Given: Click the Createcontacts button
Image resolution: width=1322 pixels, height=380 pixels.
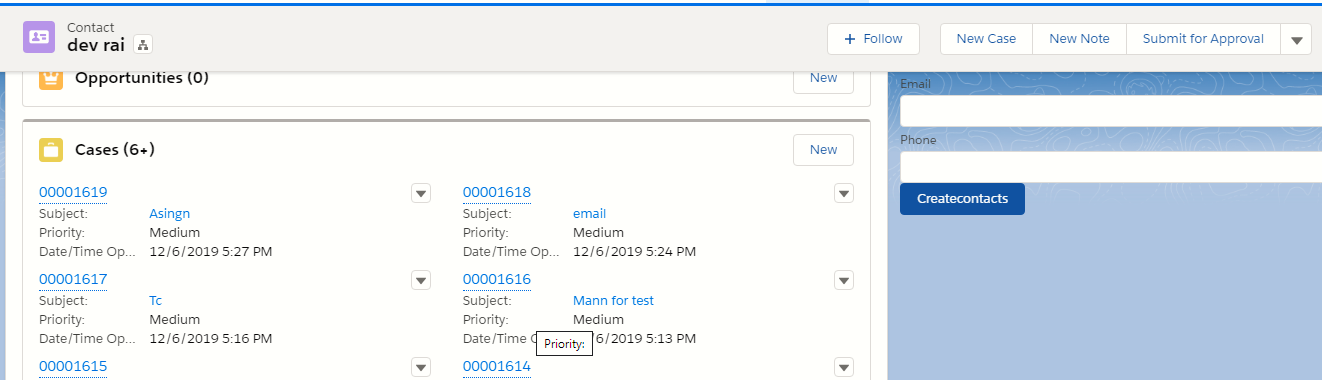Looking at the screenshot, I should 962,198.
